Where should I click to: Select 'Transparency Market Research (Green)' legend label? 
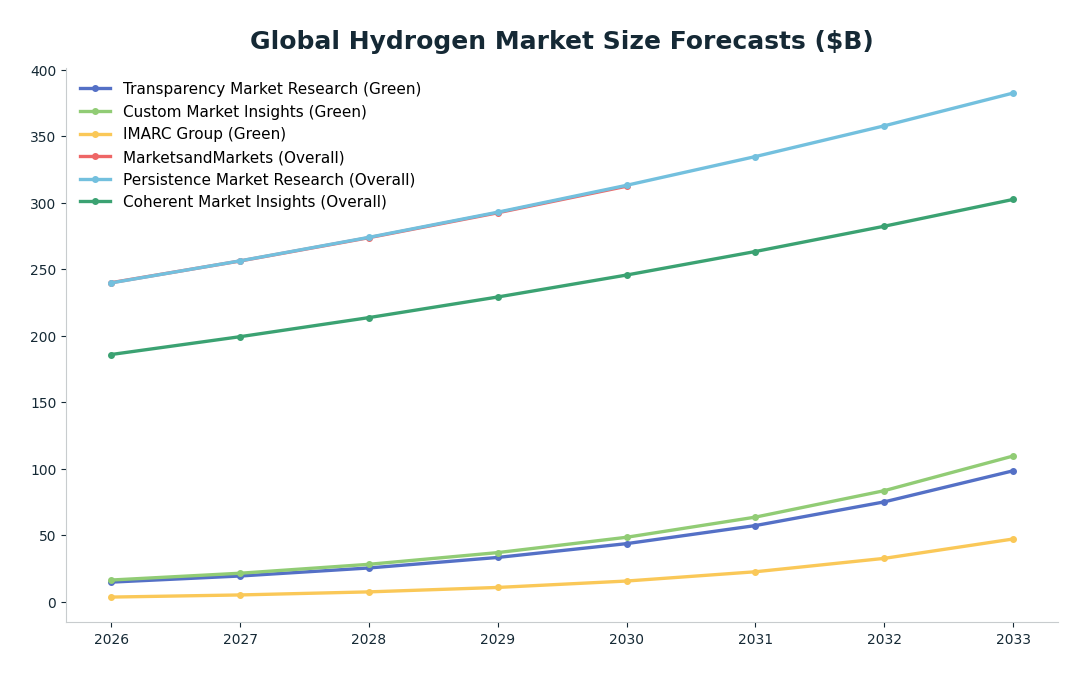(x=272, y=89)
